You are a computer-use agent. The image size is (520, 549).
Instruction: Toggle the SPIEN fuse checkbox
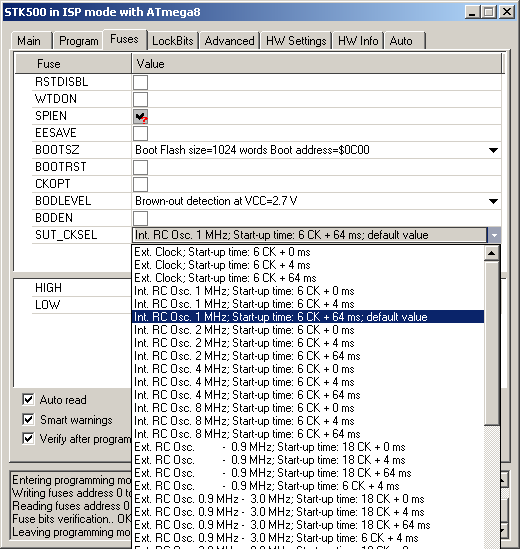140,116
